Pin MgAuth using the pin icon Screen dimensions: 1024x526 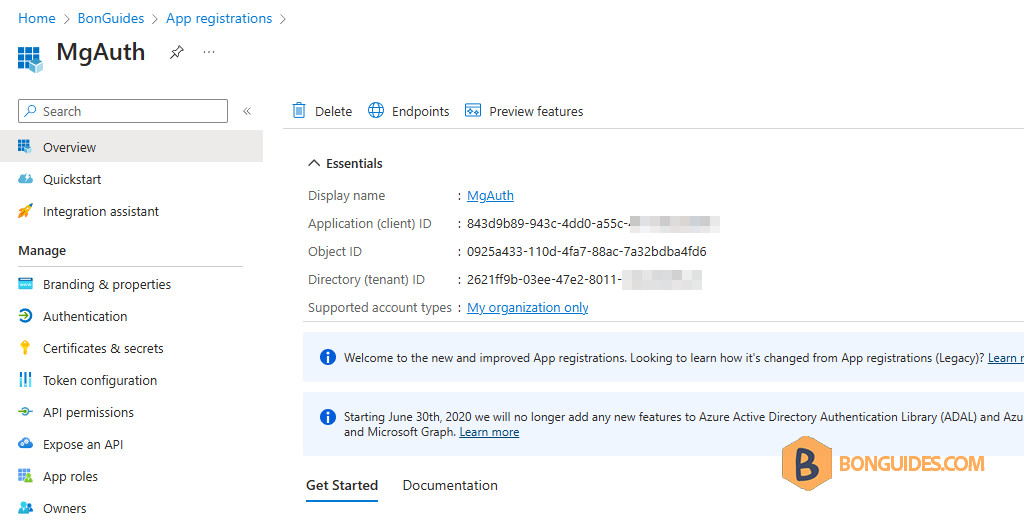pyautogui.click(x=176, y=52)
